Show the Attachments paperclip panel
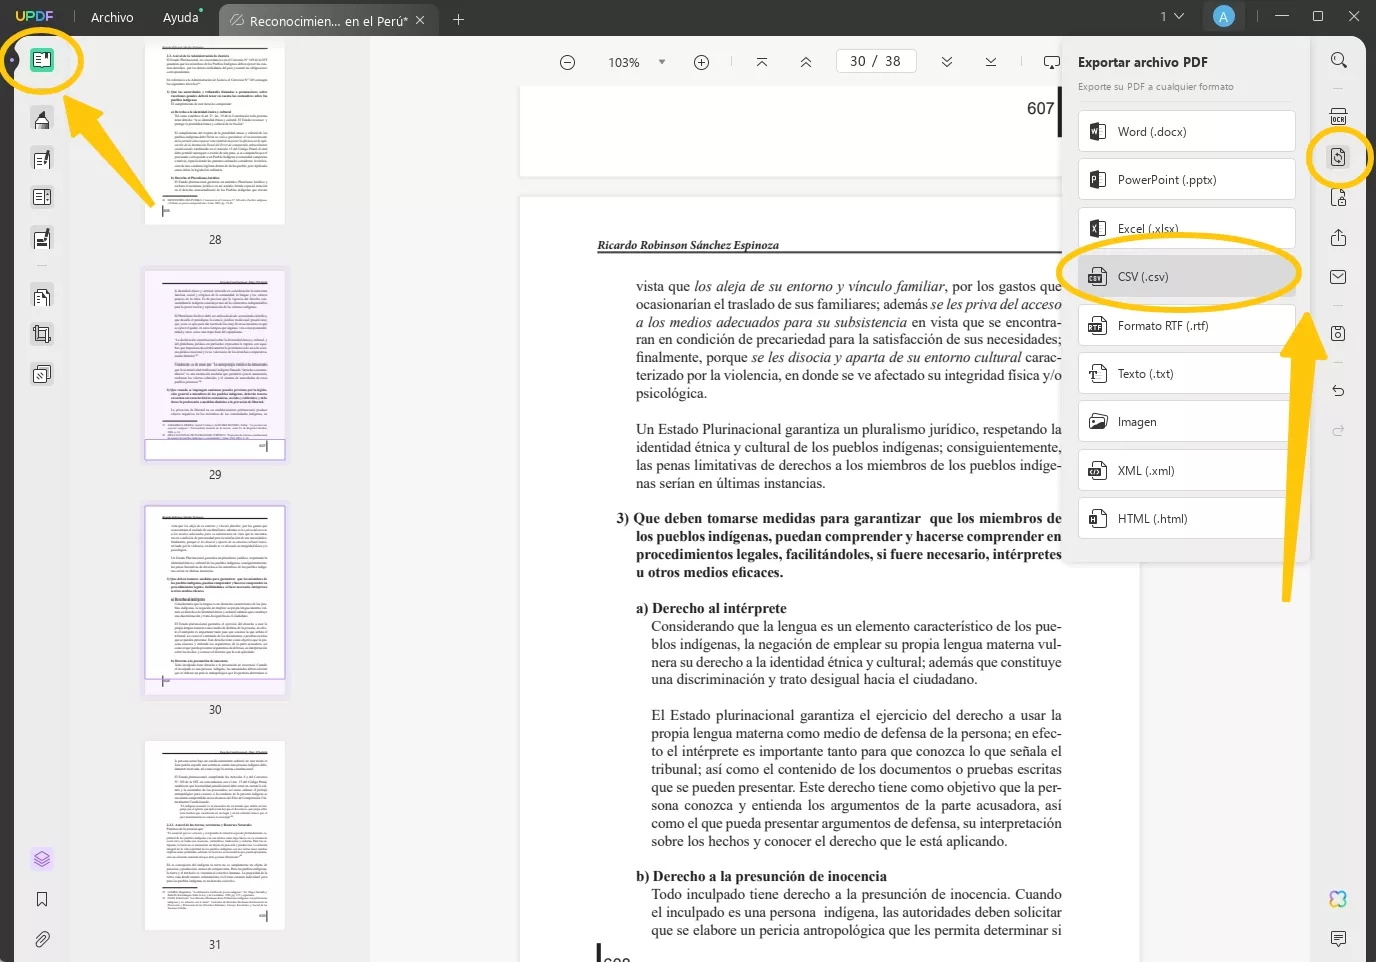1376x962 pixels. [42, 940]
